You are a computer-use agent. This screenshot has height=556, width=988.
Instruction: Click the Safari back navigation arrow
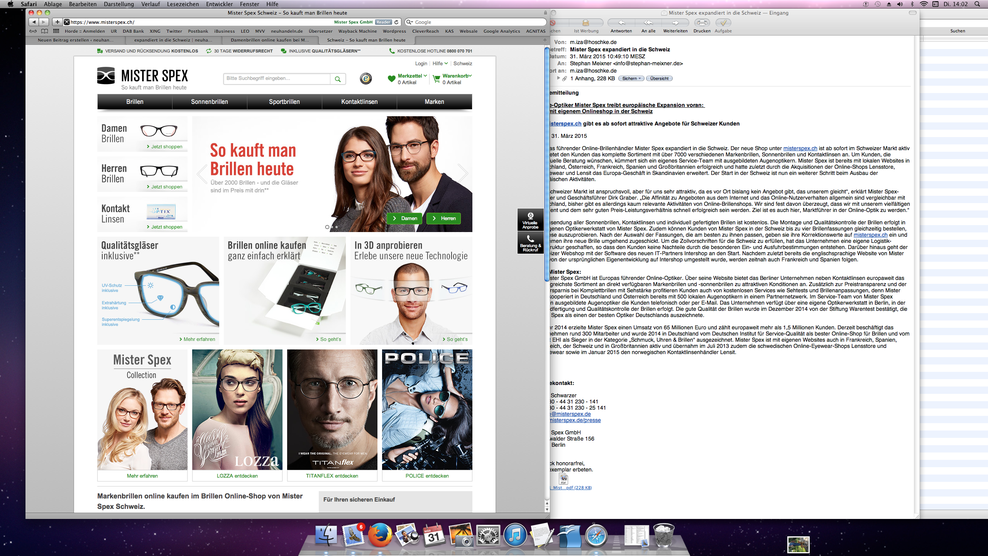pyautogui.click(x=33, y=22)
